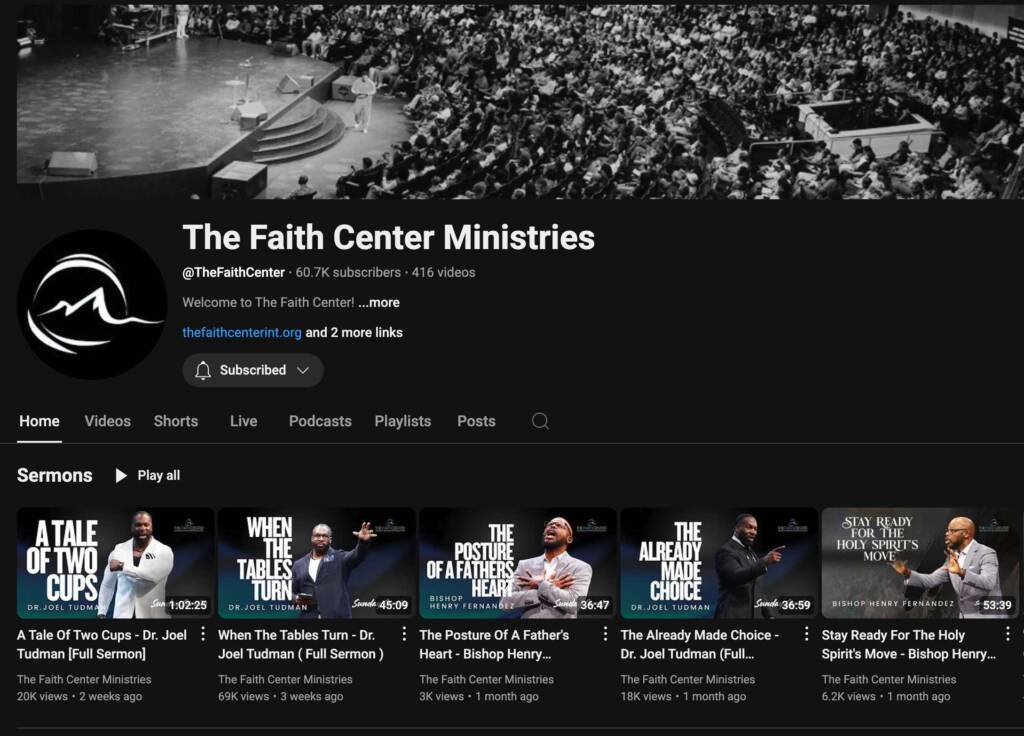1024x736 pixels.
Task: Click '69K views • 3 weeks ago' text
Action: [281, 696]
